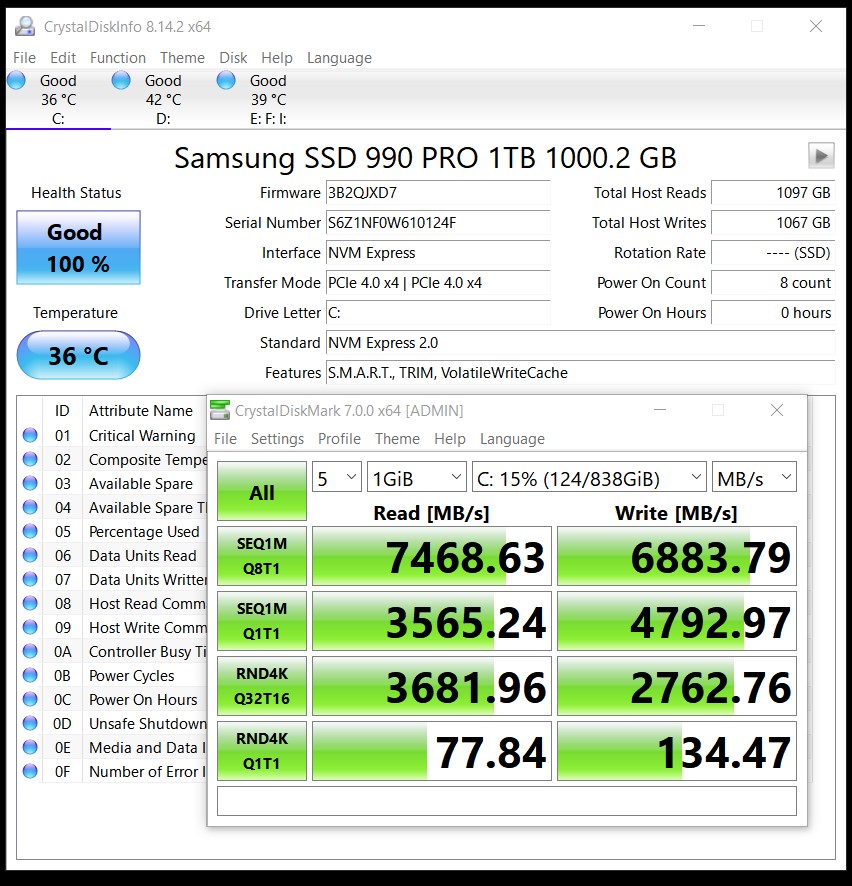The image size is (852, 886).
Task: Click the Serial Number text field
Action: pos(438,223)
